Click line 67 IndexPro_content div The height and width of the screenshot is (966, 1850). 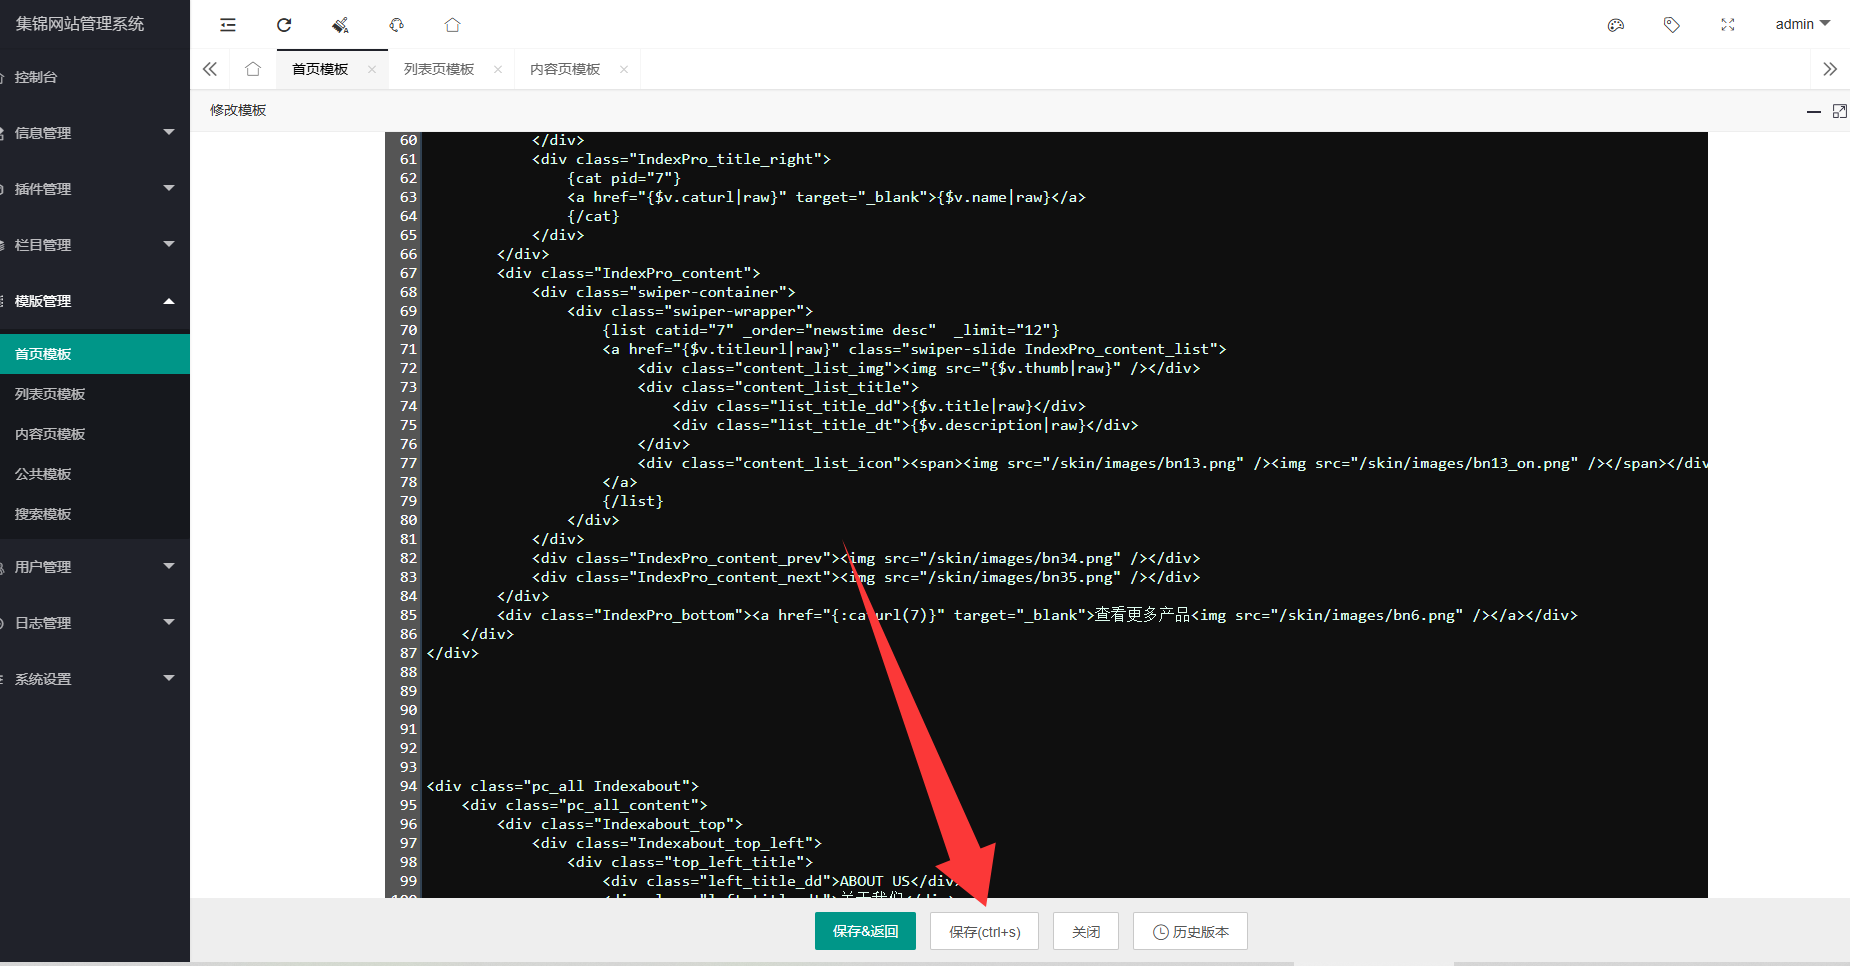click(628, 273)
